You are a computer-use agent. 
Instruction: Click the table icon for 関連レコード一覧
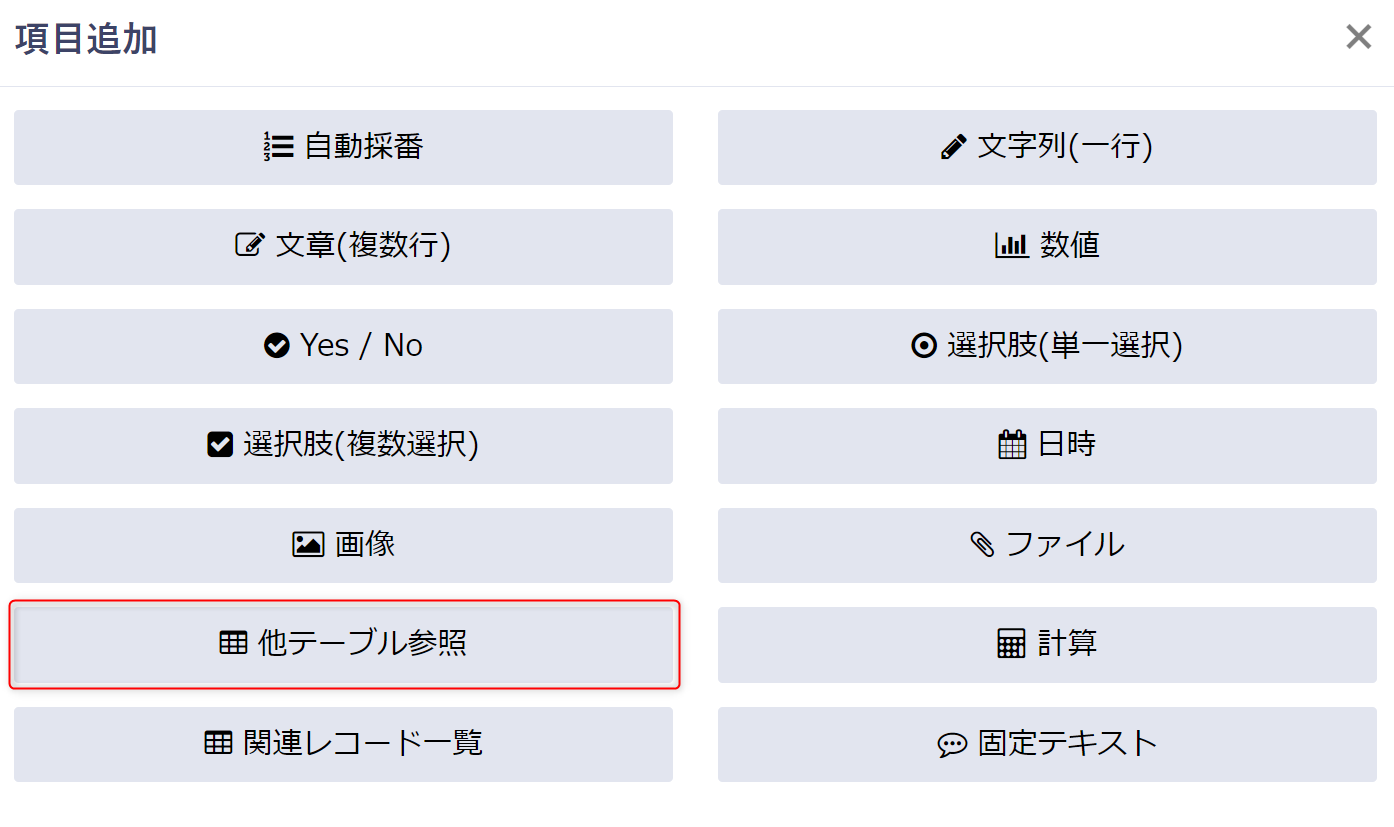218,743
